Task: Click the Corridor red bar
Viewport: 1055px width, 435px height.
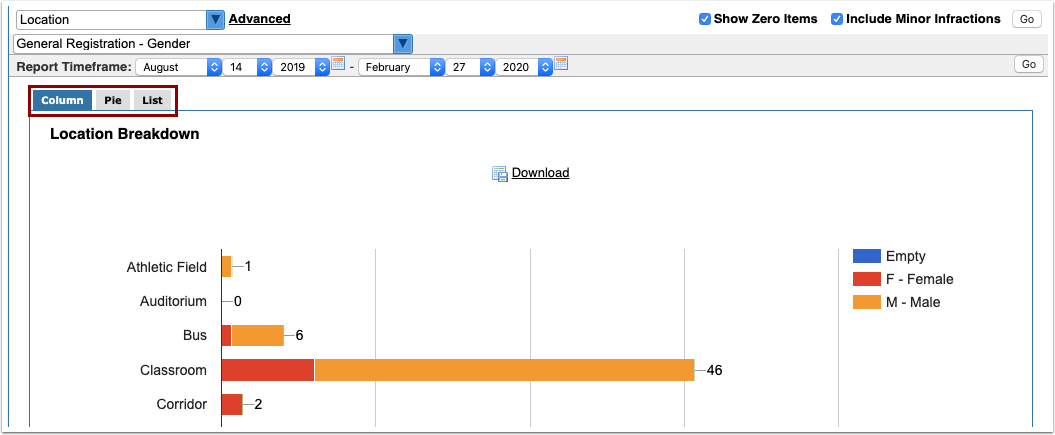Action: pyautogui.click(x=232, y=405)
